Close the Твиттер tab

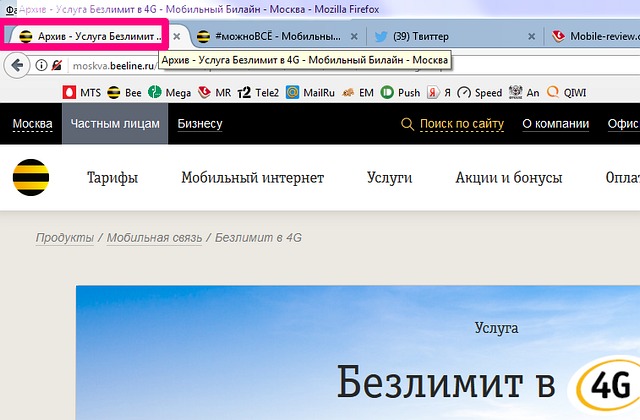coord(531,36)
